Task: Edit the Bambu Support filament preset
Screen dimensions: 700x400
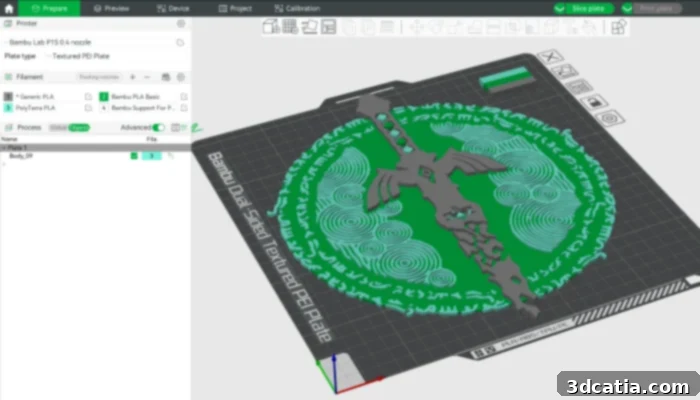Action: [x=183, y=108]
